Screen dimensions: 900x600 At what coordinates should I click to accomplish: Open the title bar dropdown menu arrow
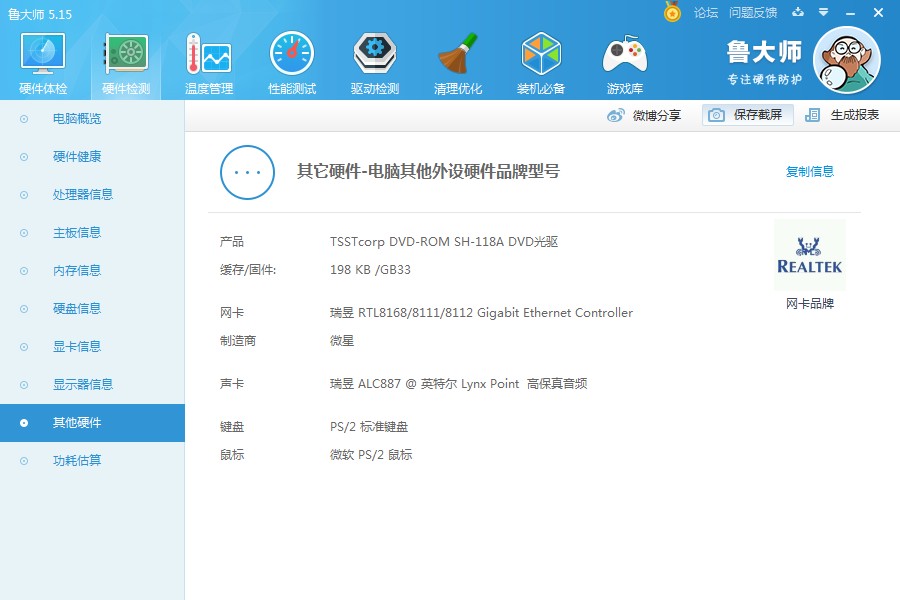click(x=823, y=12)
